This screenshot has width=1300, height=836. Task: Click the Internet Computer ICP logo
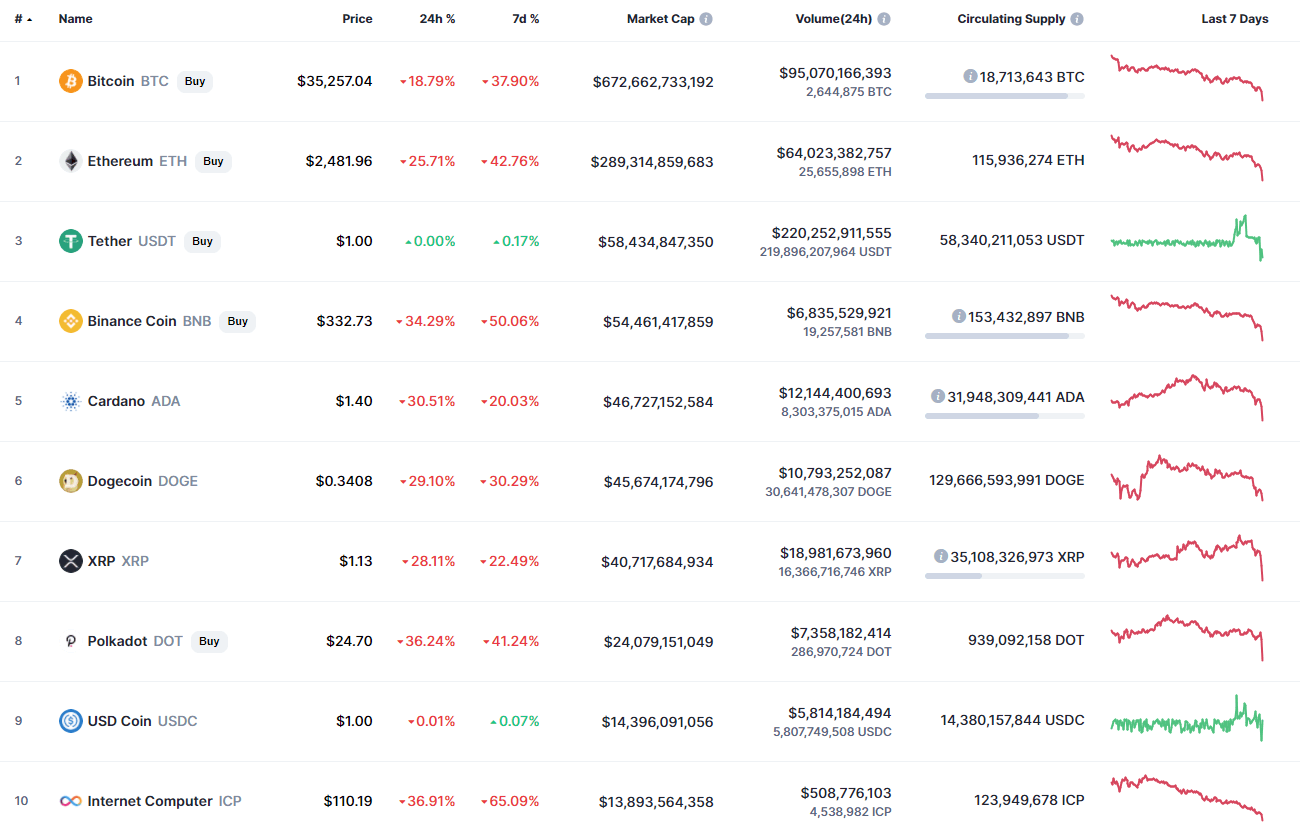69,801
